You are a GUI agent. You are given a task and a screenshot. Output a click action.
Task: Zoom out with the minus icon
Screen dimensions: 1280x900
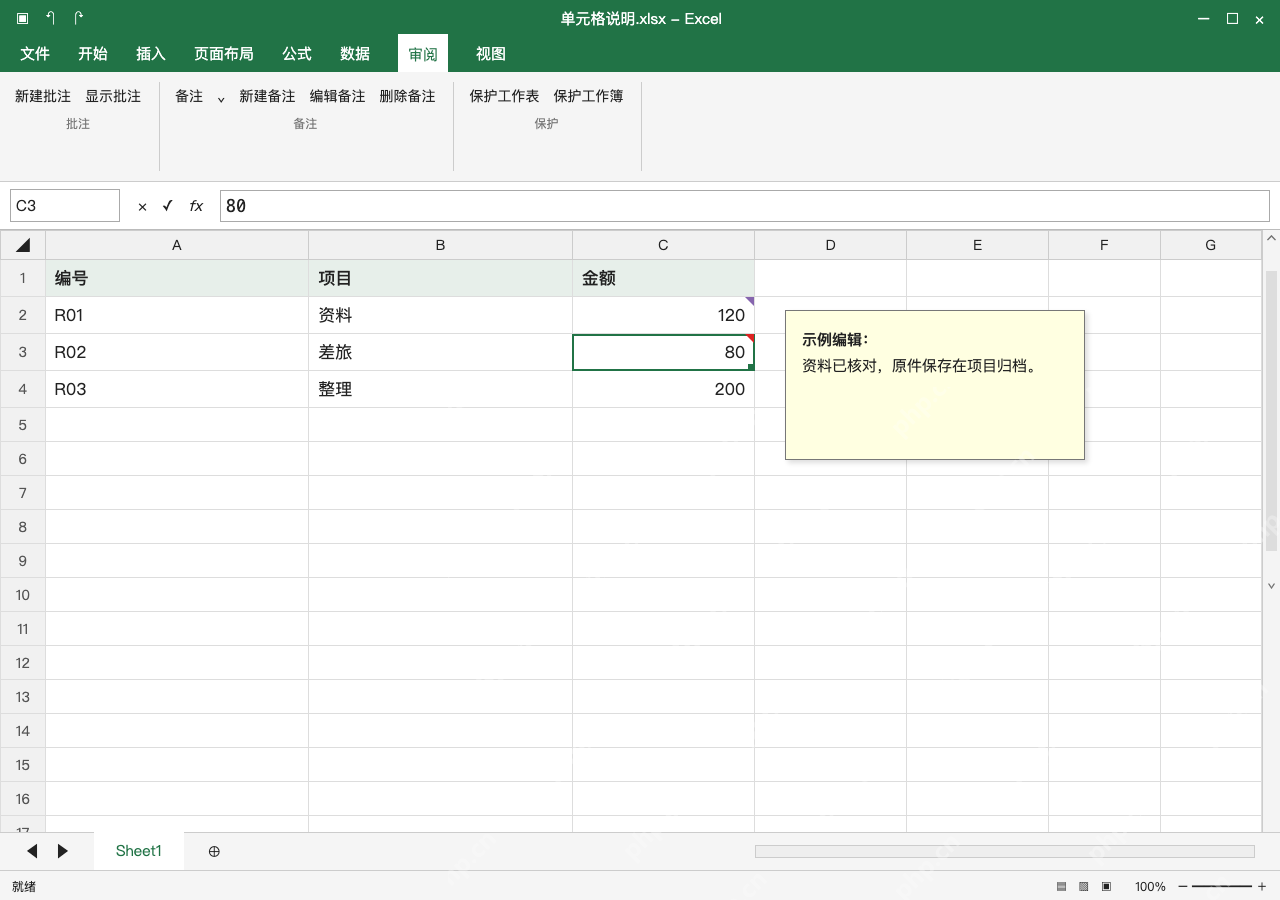point(1183,886)
